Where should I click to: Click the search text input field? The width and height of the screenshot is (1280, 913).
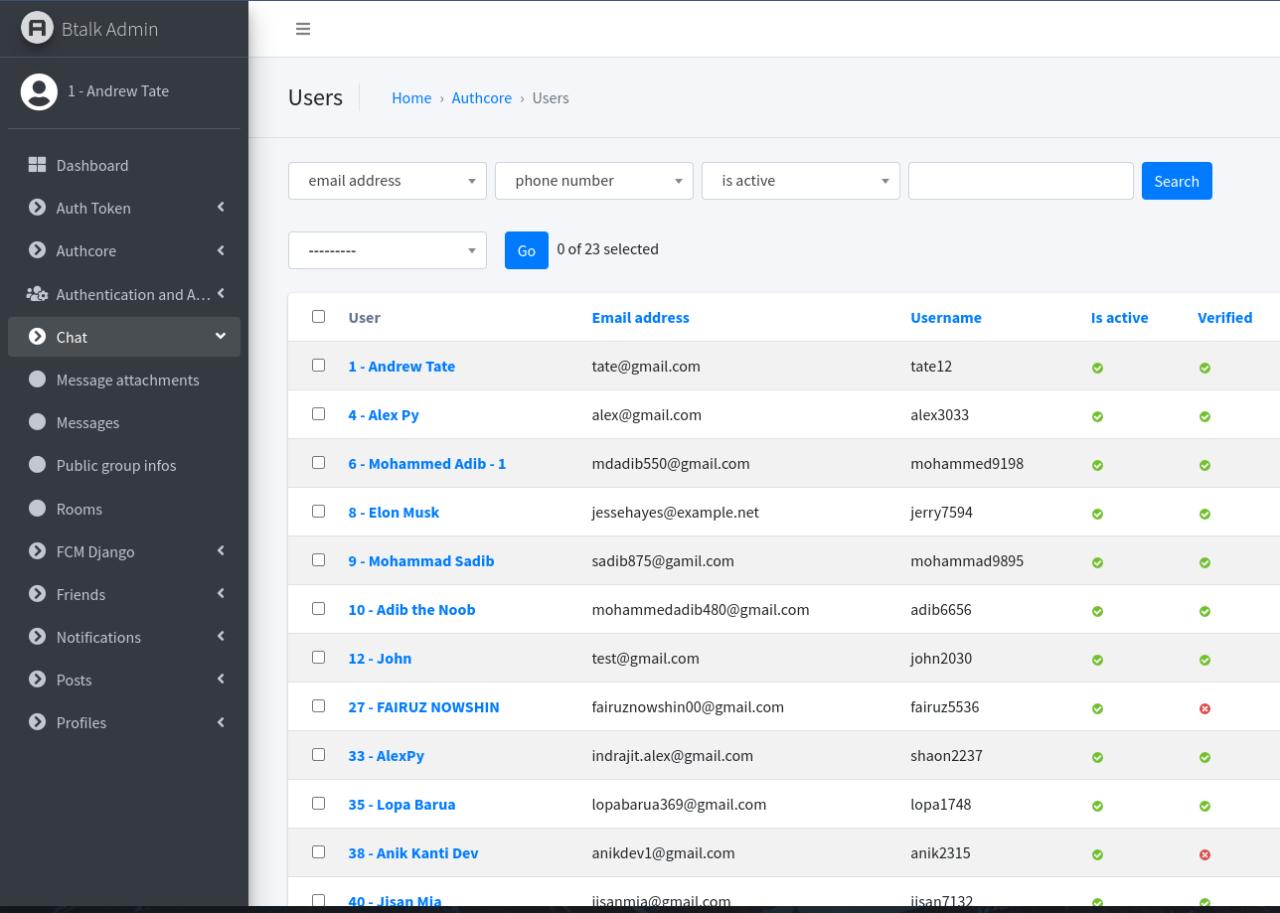(1021, 181)
